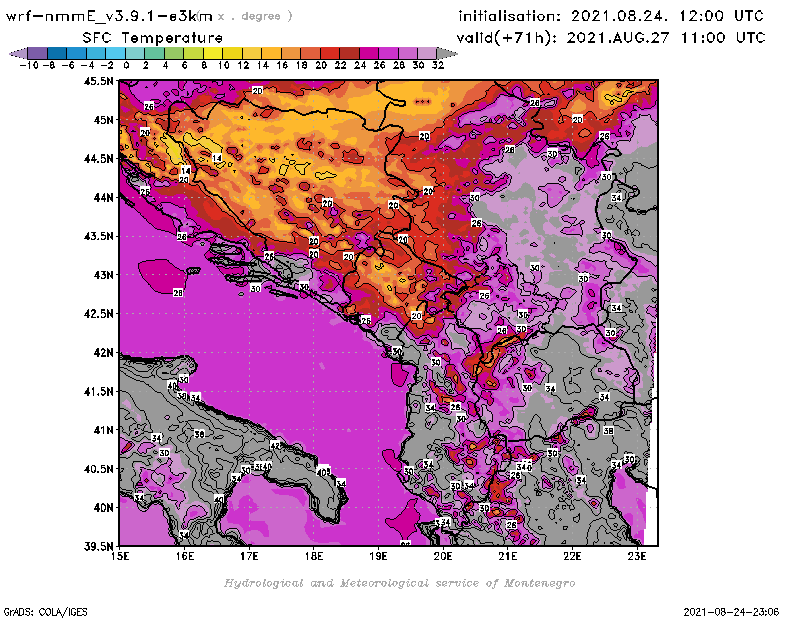The height and width of the screenshot is (618, 800).
Task: Click the '20E' longitude label
Action: click(x=443, y=556)
